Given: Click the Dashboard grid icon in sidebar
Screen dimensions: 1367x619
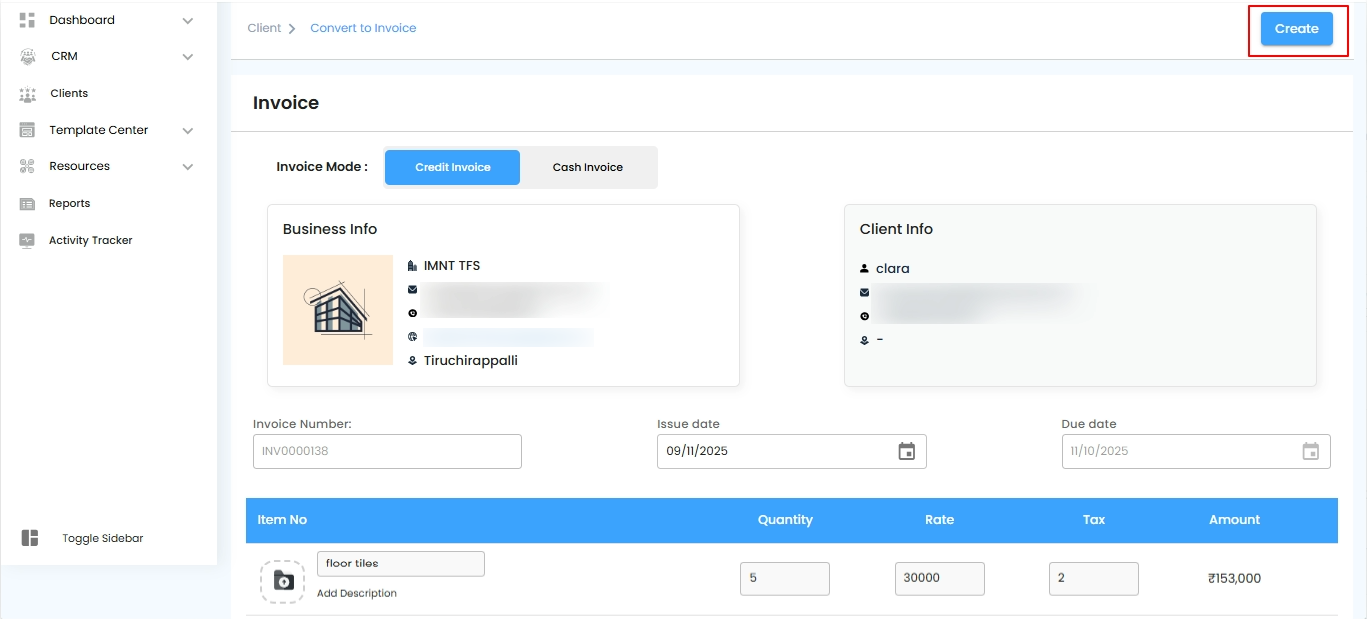Looking at the screenshot, I should (28, 20).
